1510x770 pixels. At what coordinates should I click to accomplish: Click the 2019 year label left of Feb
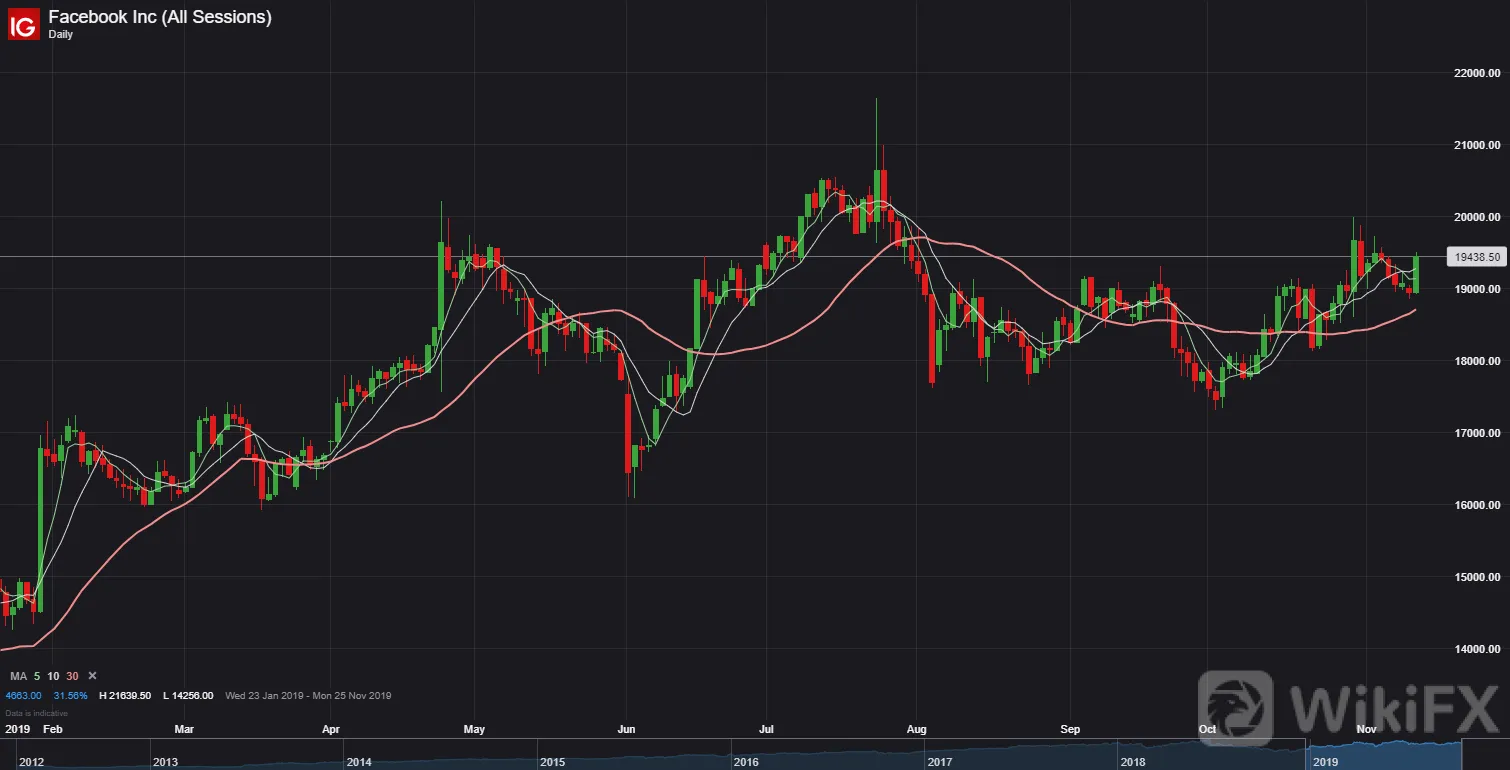(18, 729)
